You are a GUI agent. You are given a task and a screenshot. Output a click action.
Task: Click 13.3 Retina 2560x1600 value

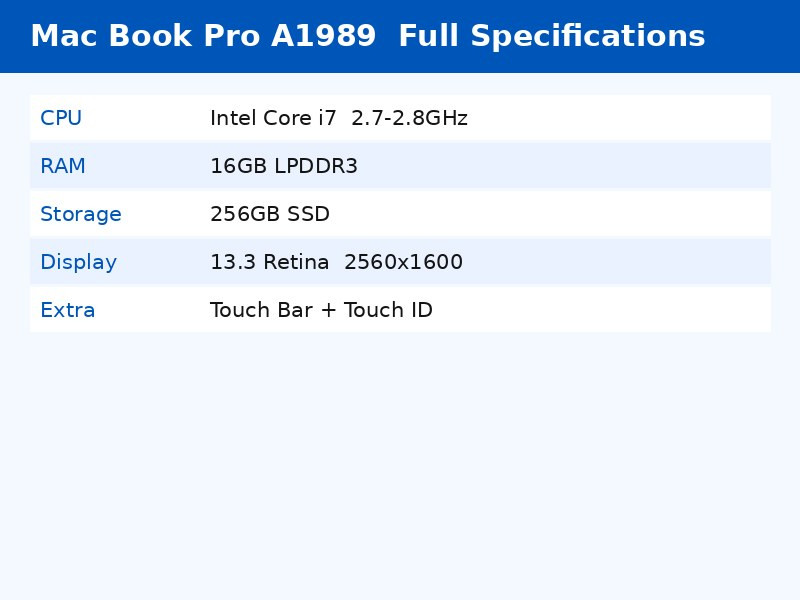click(336, 262)
